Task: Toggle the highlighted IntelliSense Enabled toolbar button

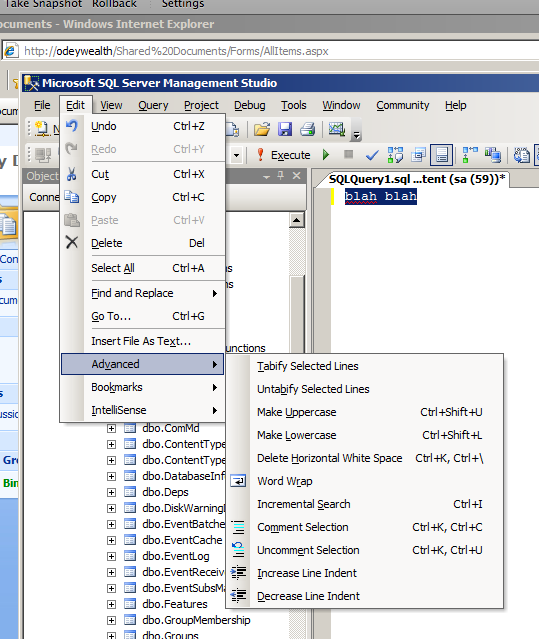Action: pyautogui.click(x=442, y=155)
